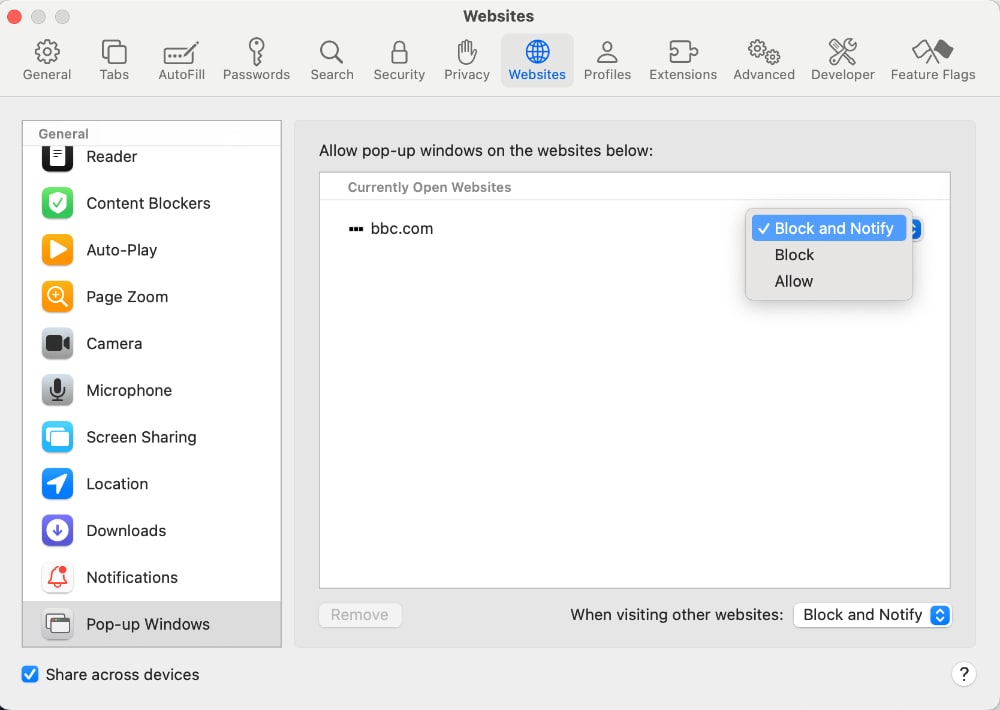
Task: Select the Developer preferences icon
Action: [x=842, y=58]
